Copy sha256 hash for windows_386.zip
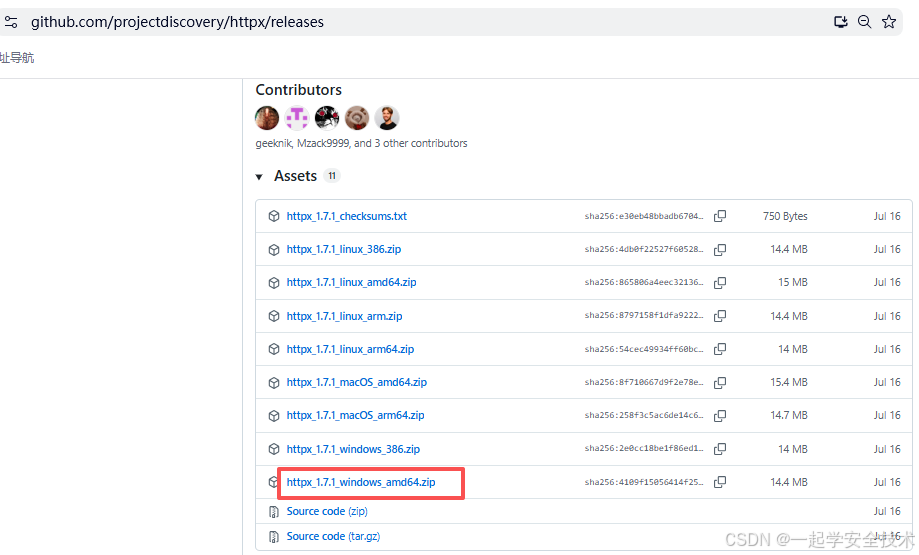The height and width of the screenshot is (555, 919). 720,449
